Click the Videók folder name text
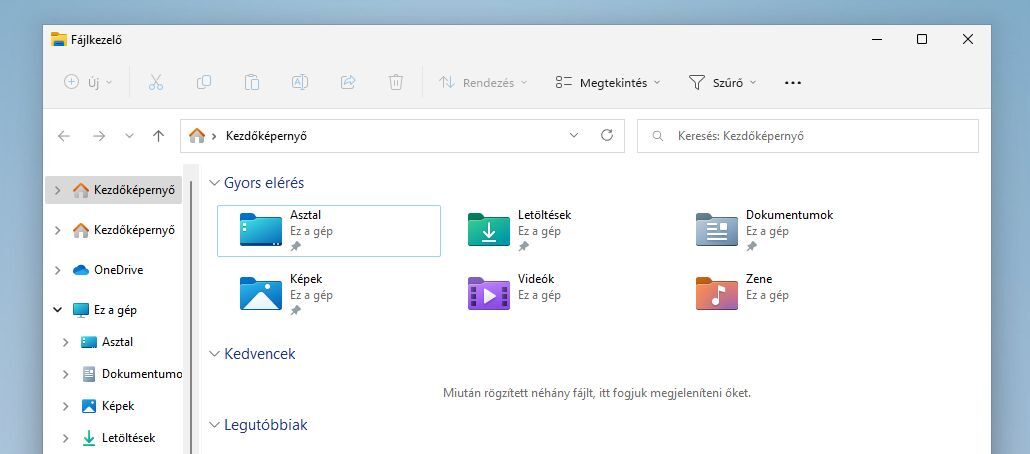Image resolution: width=1030 pixels, height=454 pixels. pos(536,279)
